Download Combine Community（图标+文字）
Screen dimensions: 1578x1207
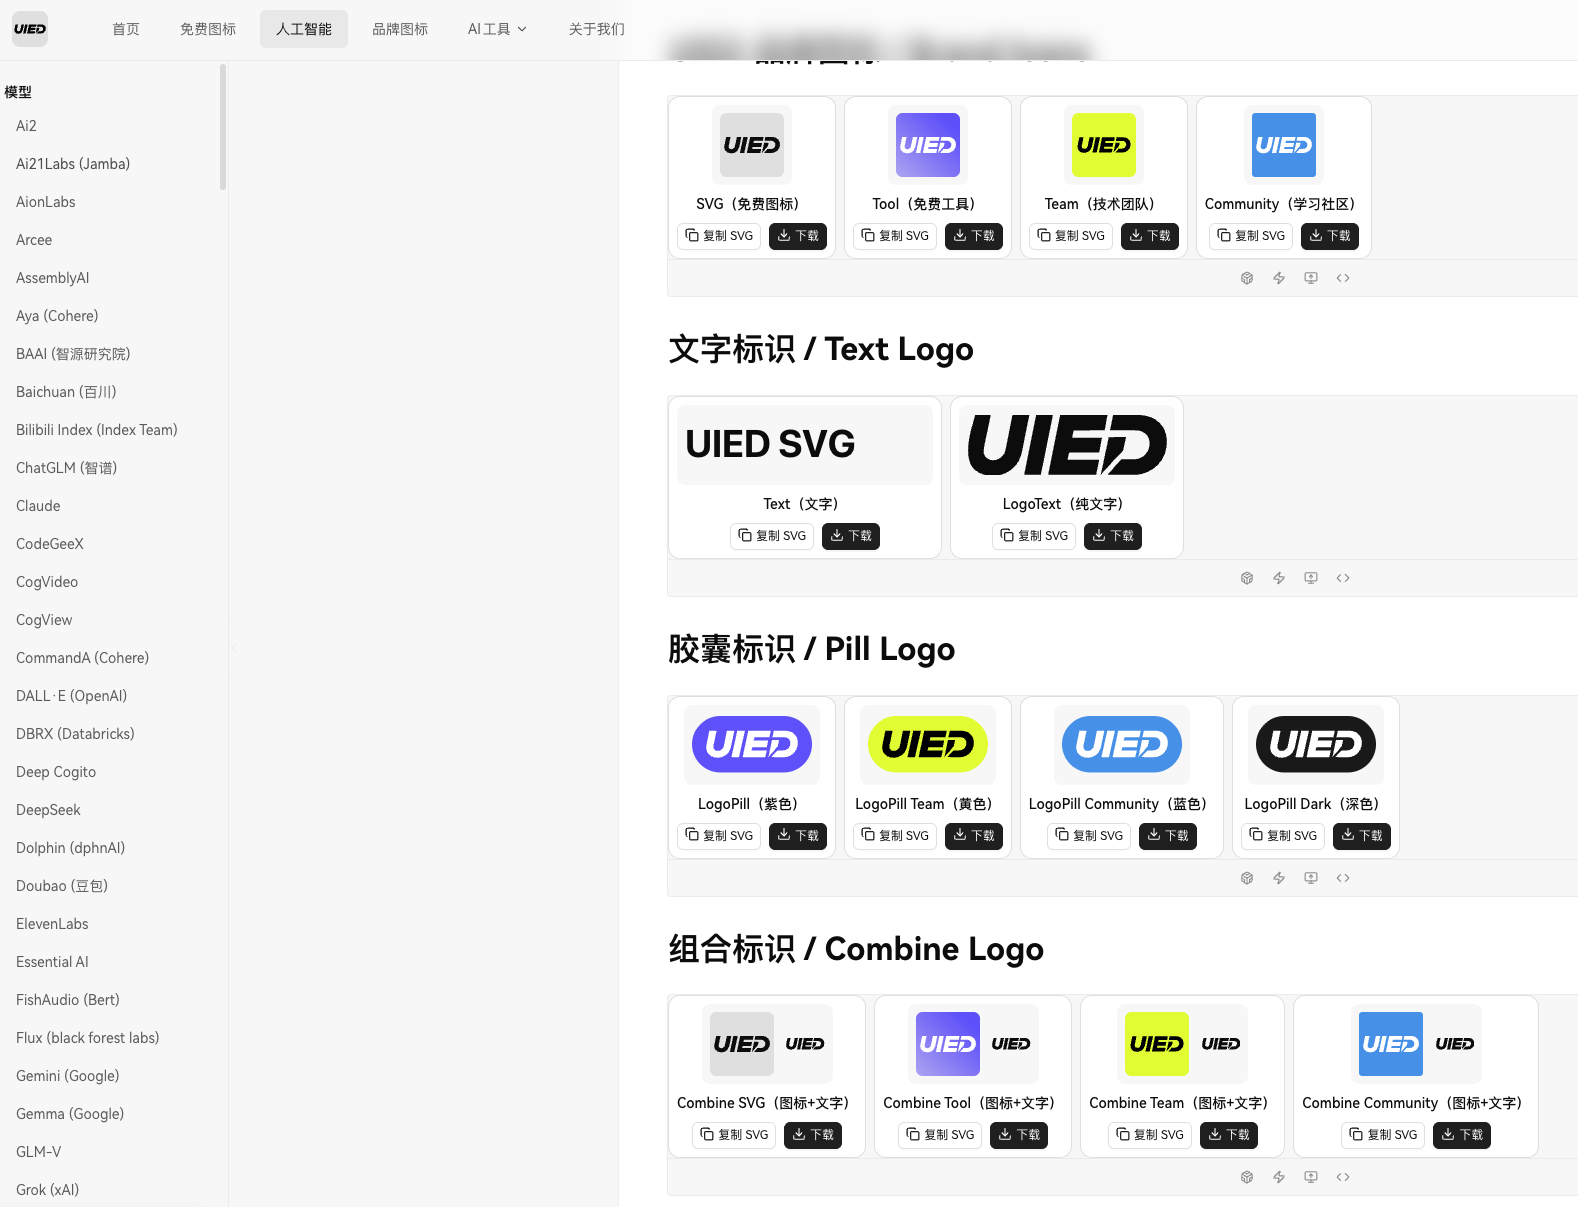[1462, 1135]
